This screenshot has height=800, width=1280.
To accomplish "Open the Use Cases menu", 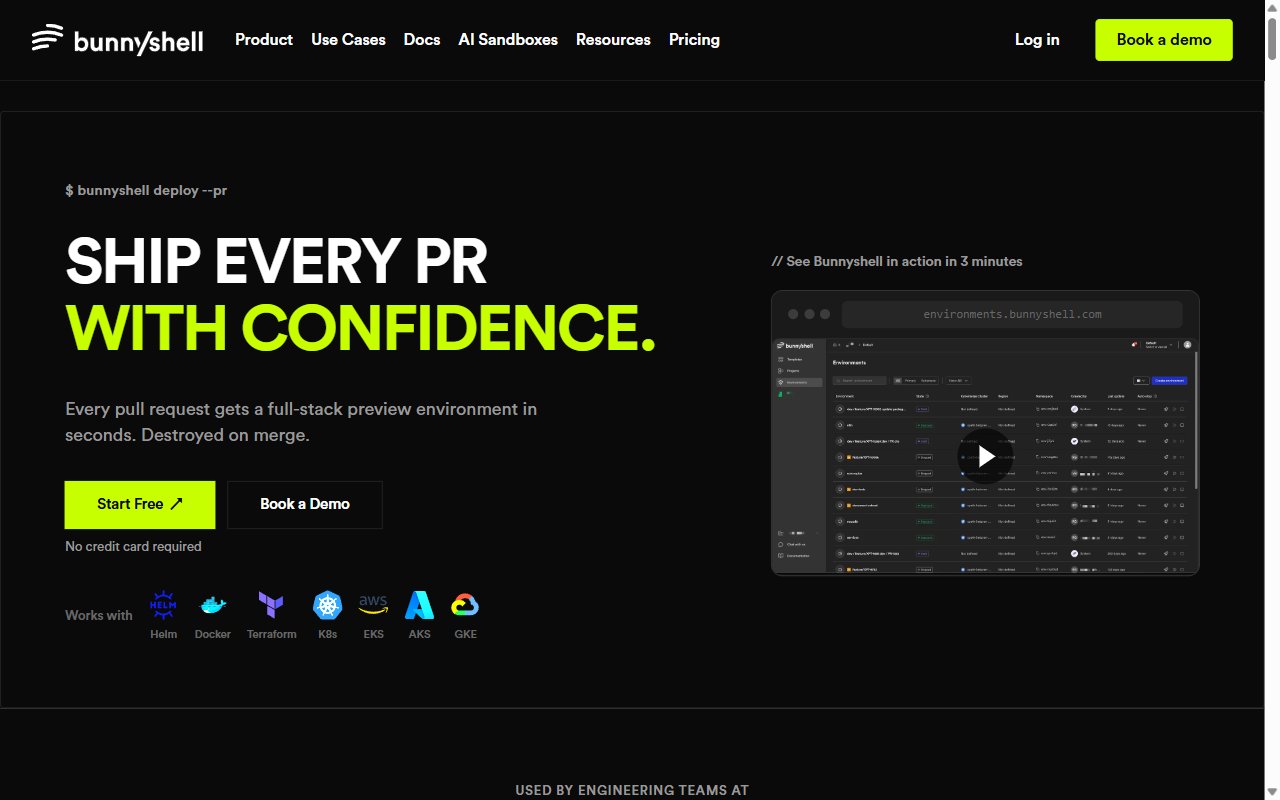I will tap(348, 40).
